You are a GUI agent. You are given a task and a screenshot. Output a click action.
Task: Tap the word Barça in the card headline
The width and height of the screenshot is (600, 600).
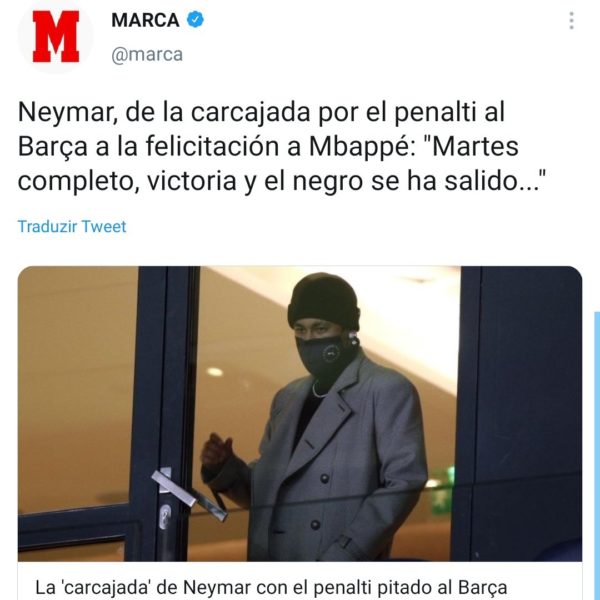pyautogui.click(x=483, y=588)
